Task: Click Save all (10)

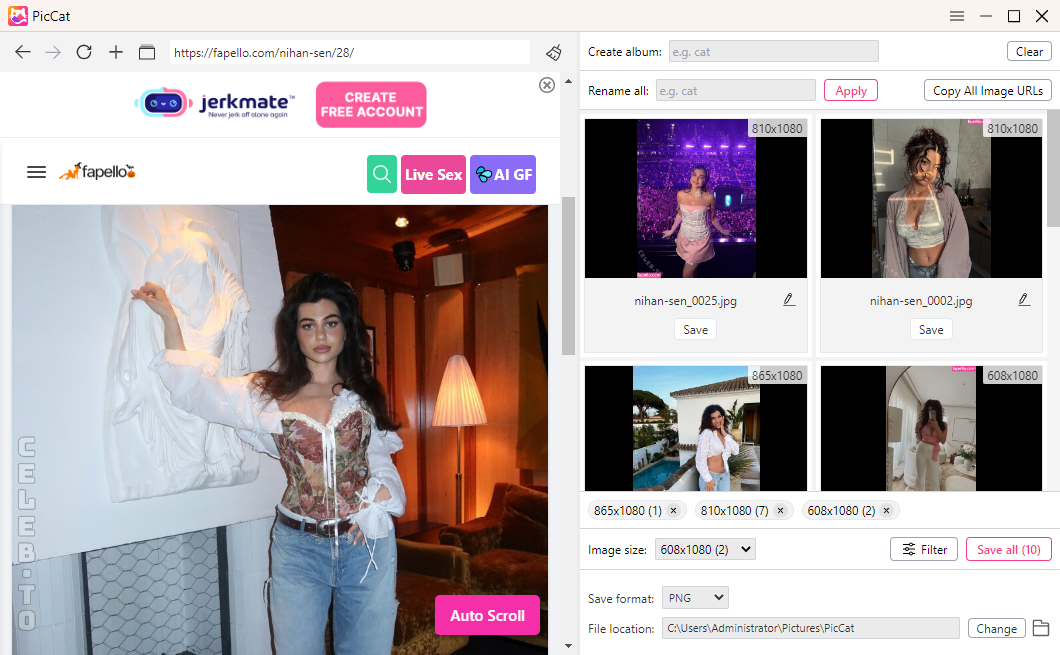Action: click(1009, 550)
